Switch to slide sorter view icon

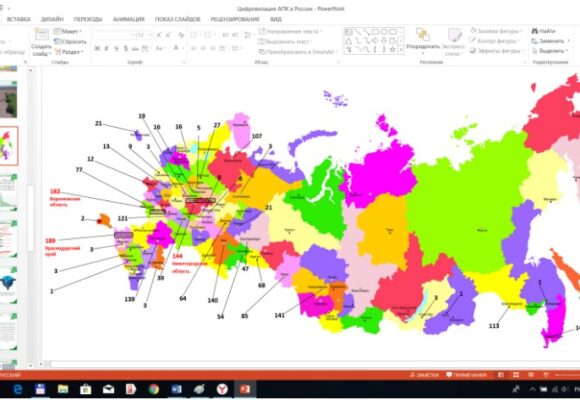[516, 375]
